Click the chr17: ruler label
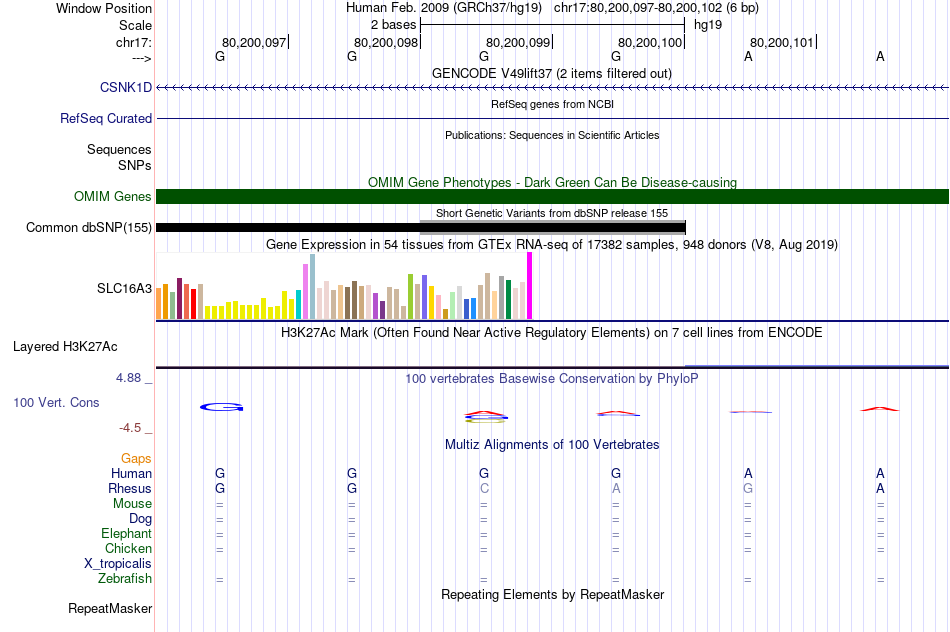Image resolution: width=950 pixels, height=632 pixels. click(133, 42)
